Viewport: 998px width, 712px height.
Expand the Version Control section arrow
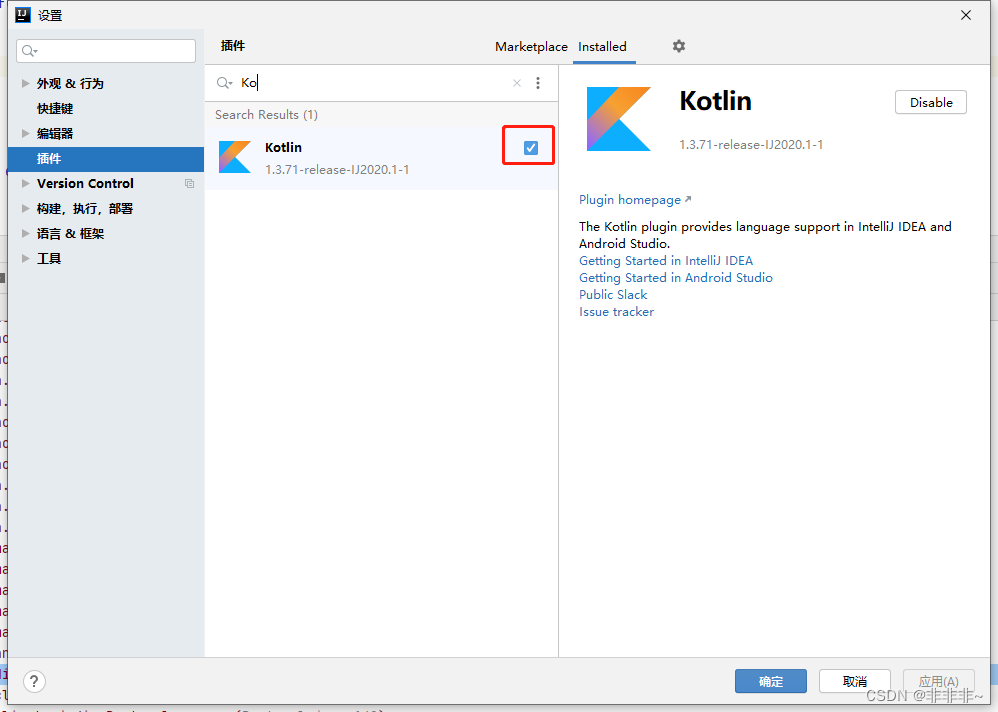pyautogui.click(x=25, y=183)
